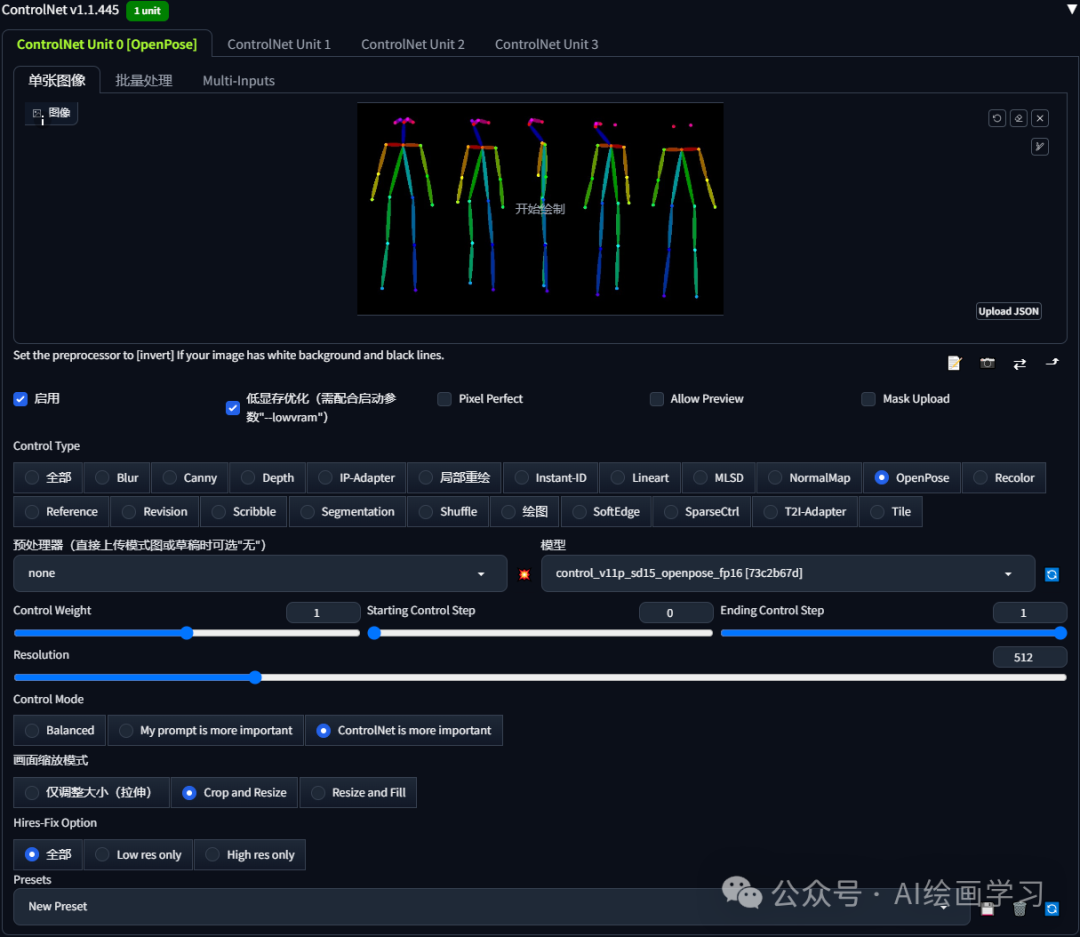Image resolution: width=1080 pixels, height=937 pixels.
Task: Select the Tile control type
Action: 891,511
